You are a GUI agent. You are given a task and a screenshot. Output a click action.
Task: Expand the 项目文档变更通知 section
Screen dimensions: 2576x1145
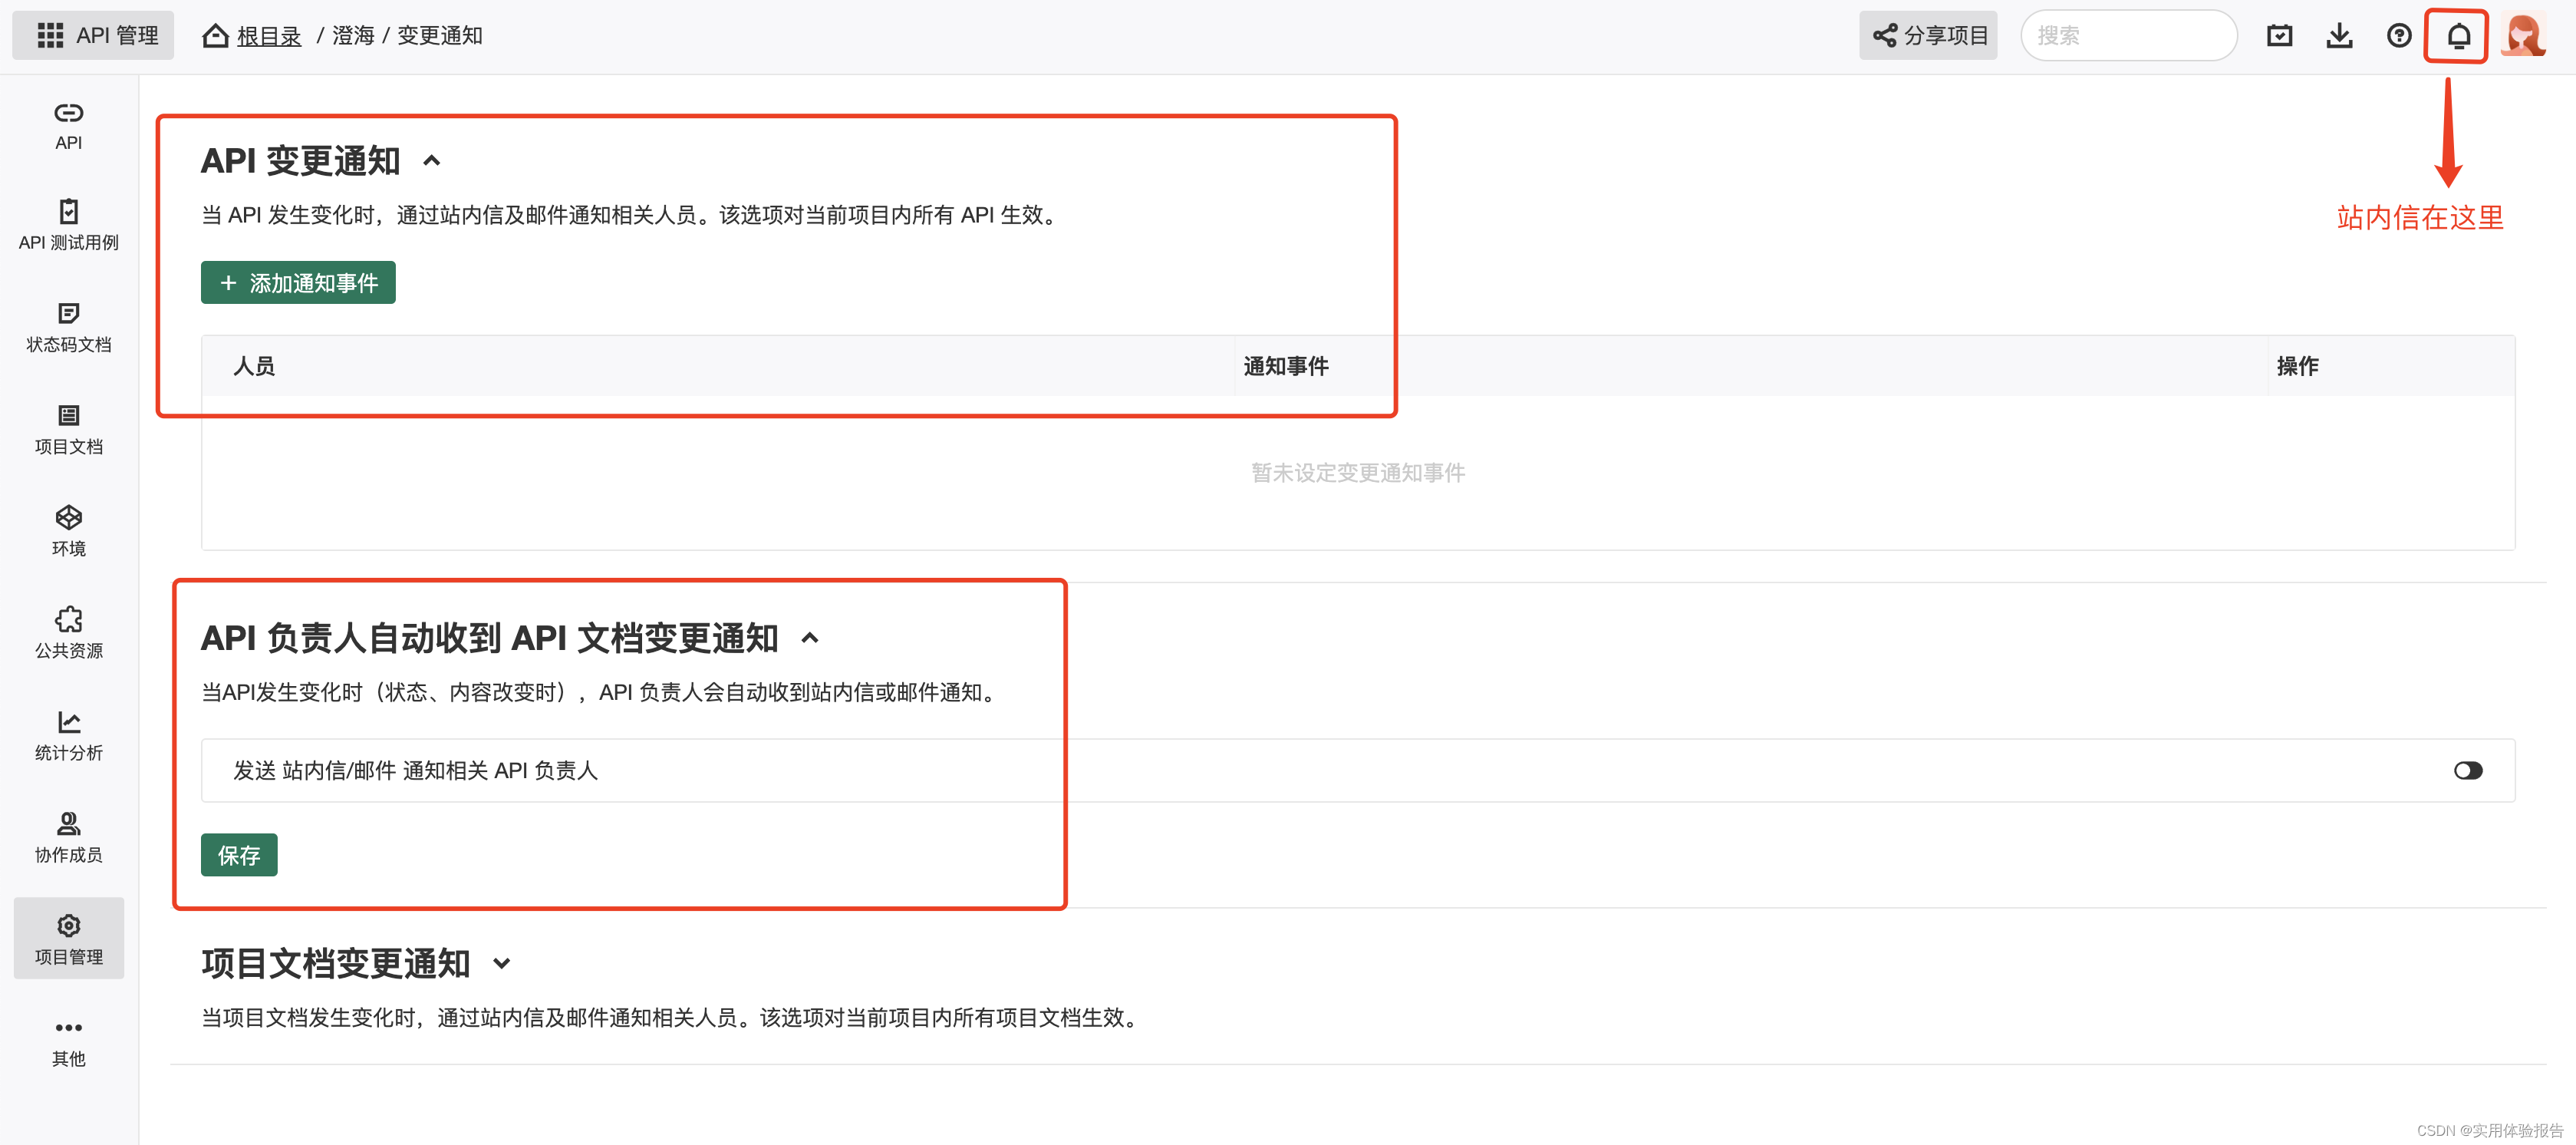click(x=502, y=963)
